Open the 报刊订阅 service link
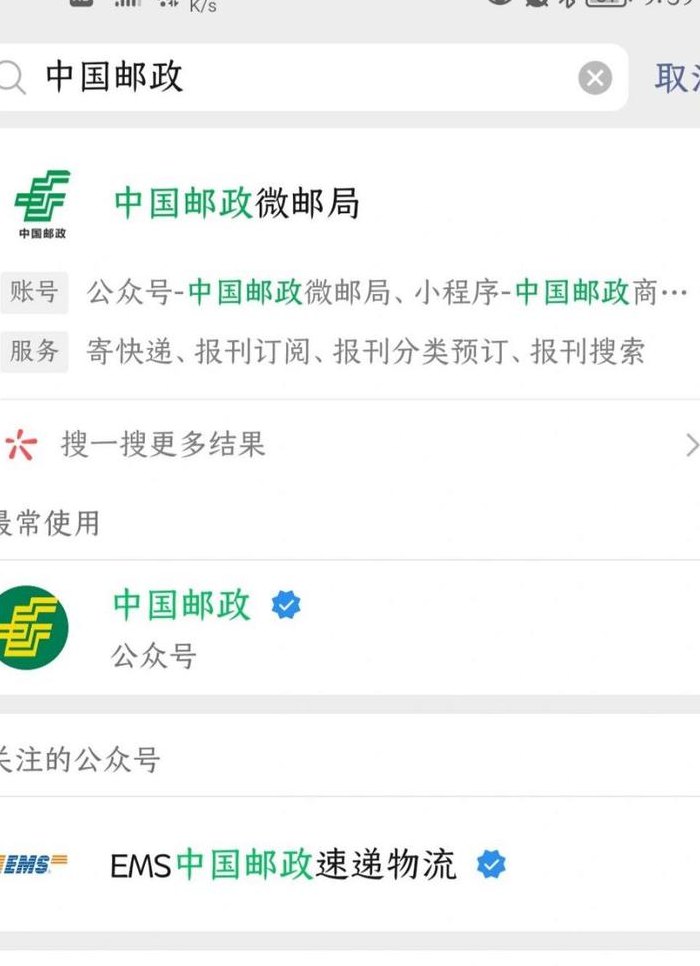Image resolution: width=700 pixels, height=966 pixels. (x=253, y=352)
